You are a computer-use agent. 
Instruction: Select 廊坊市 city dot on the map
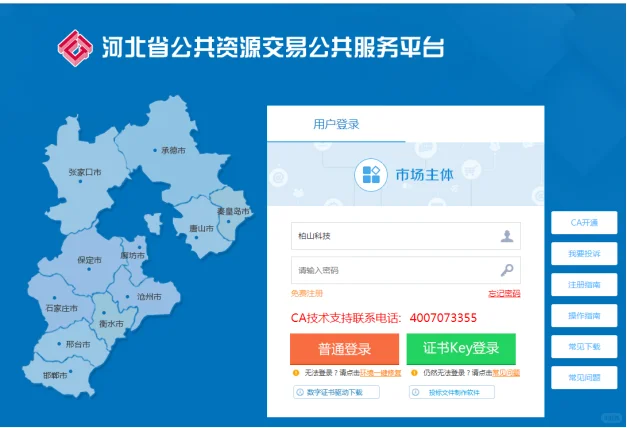pos(140,248)
